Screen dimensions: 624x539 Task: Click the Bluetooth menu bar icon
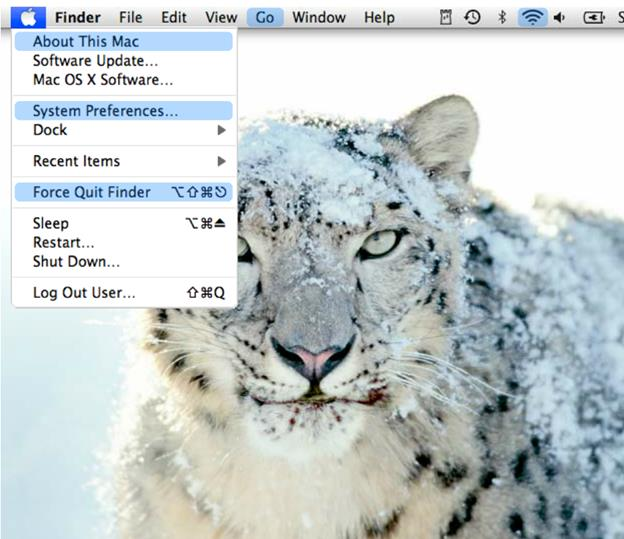point(502,17)
